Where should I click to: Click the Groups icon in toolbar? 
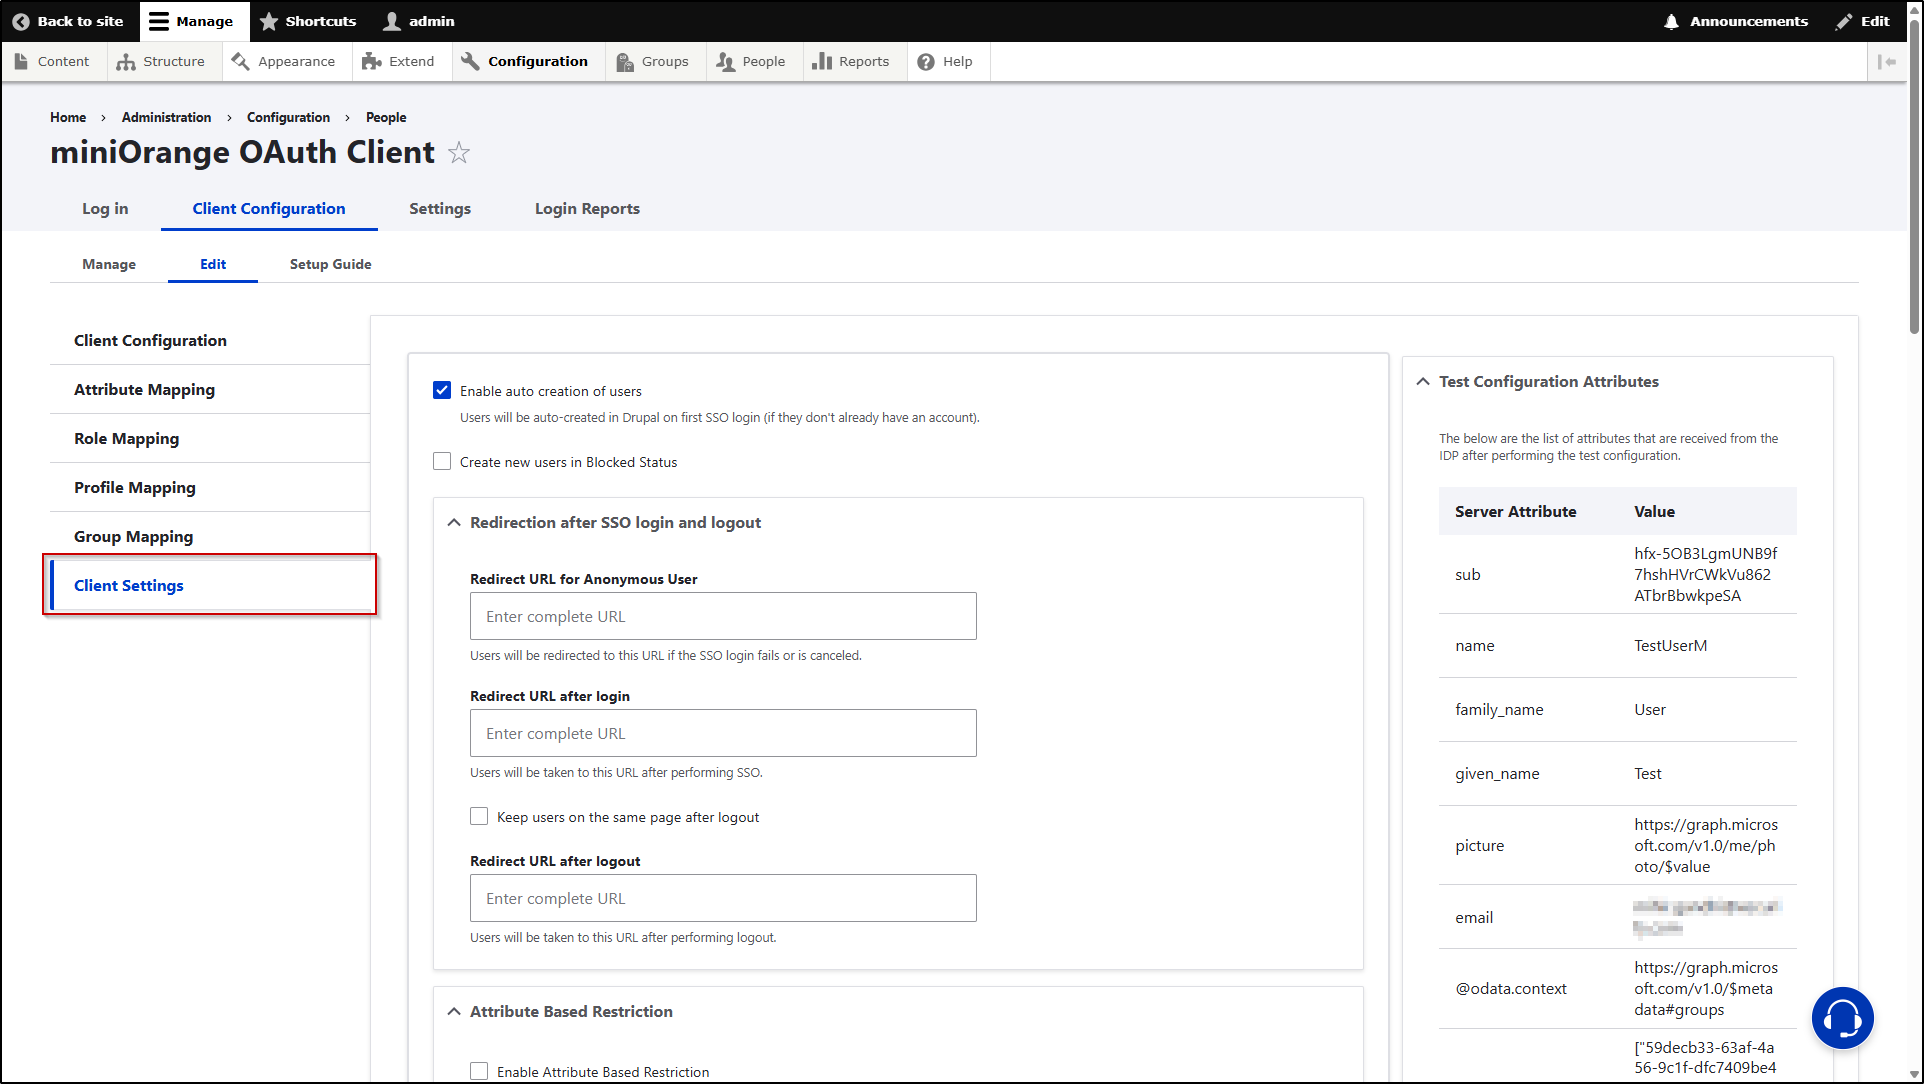pyautogui.click(x=625, y=62)
